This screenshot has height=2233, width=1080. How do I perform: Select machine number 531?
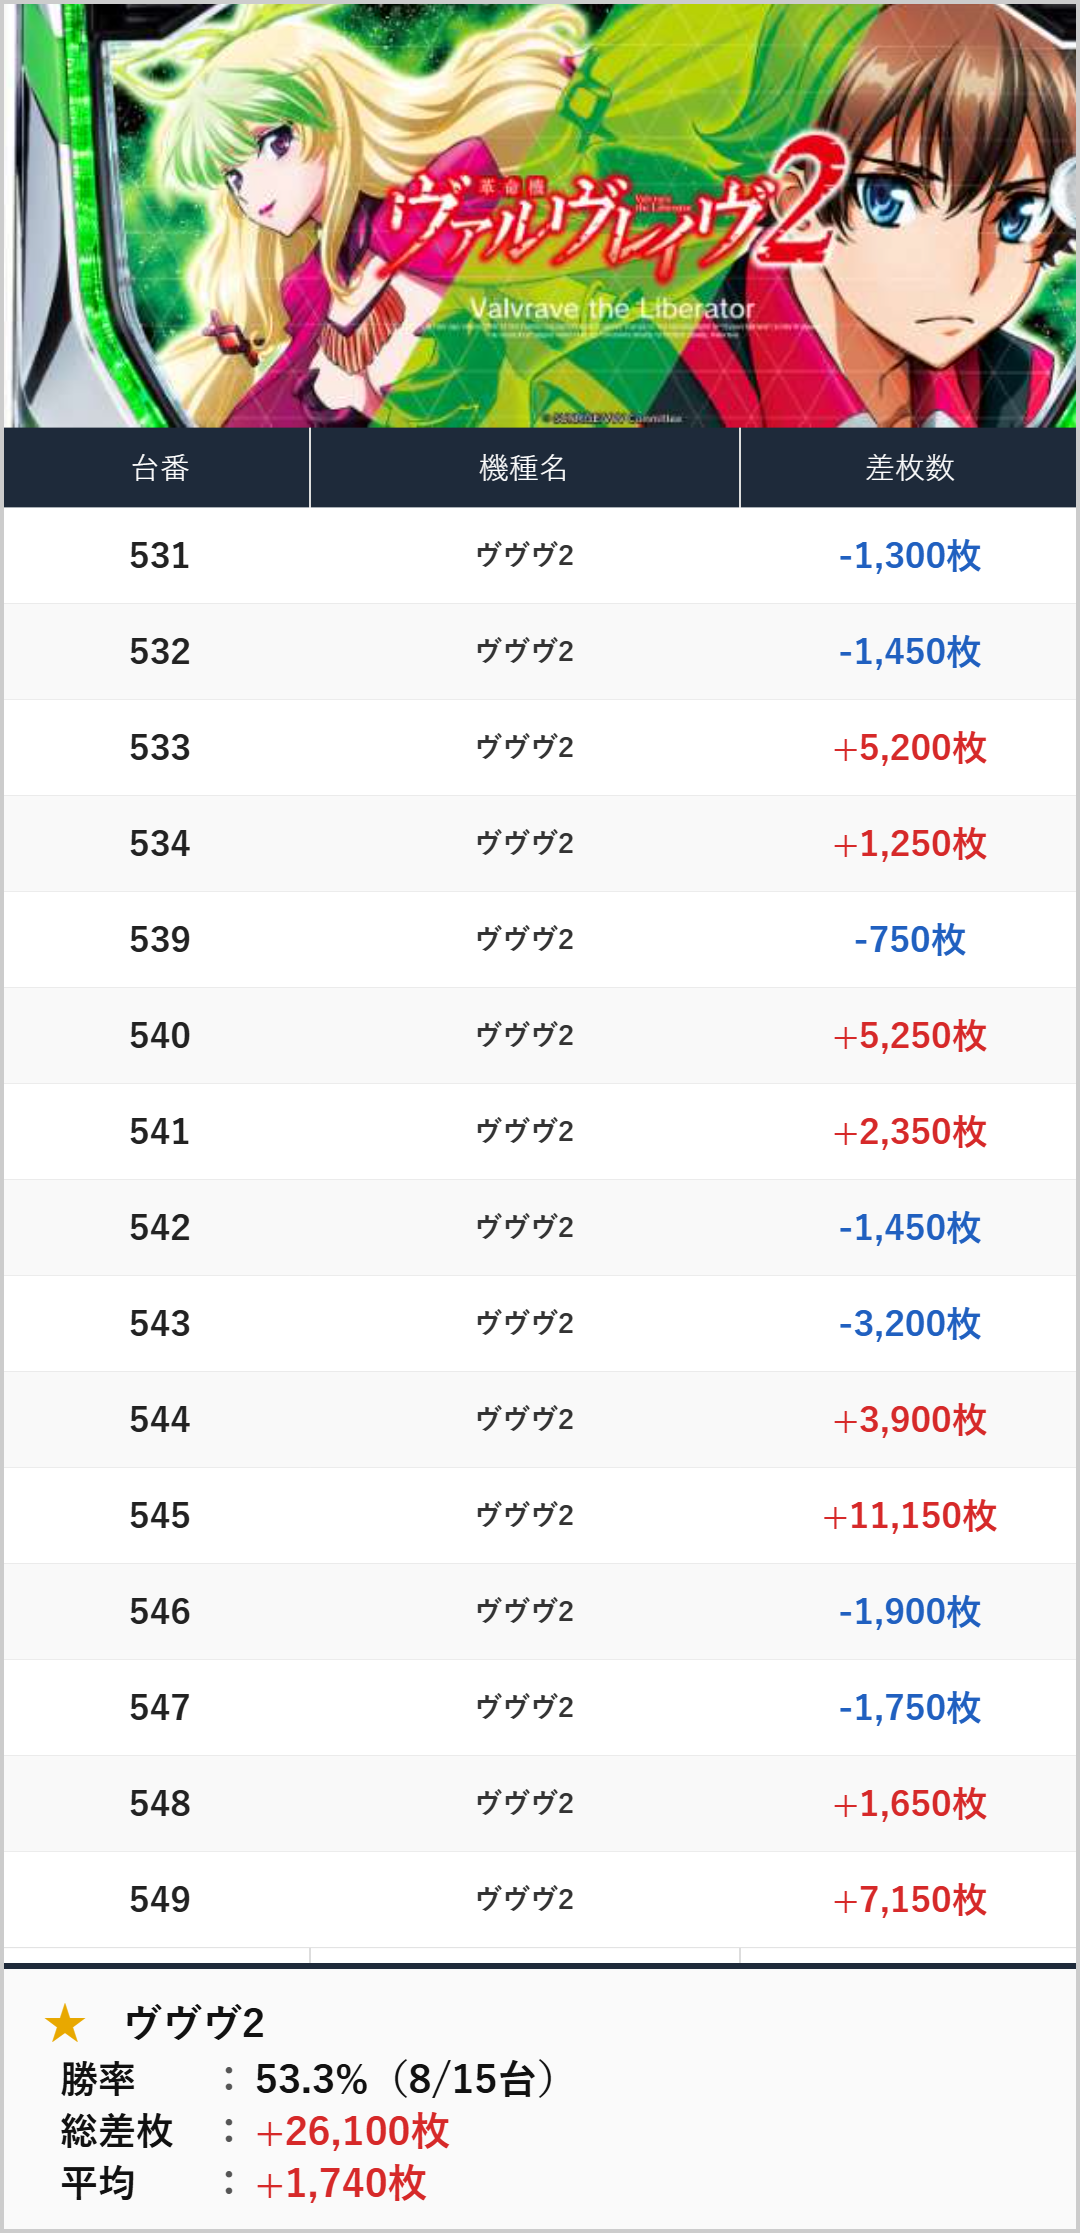point(160,556)
